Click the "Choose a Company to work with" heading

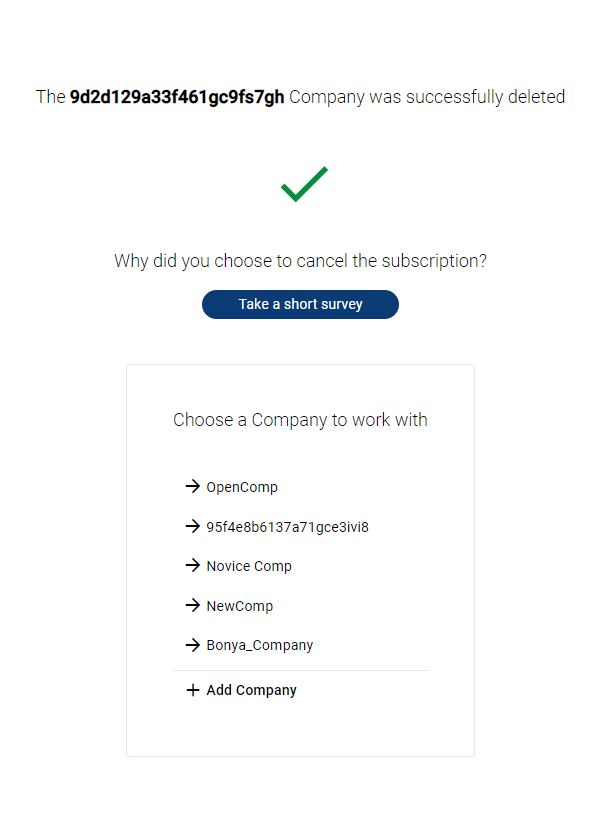[x=300, y=420]
